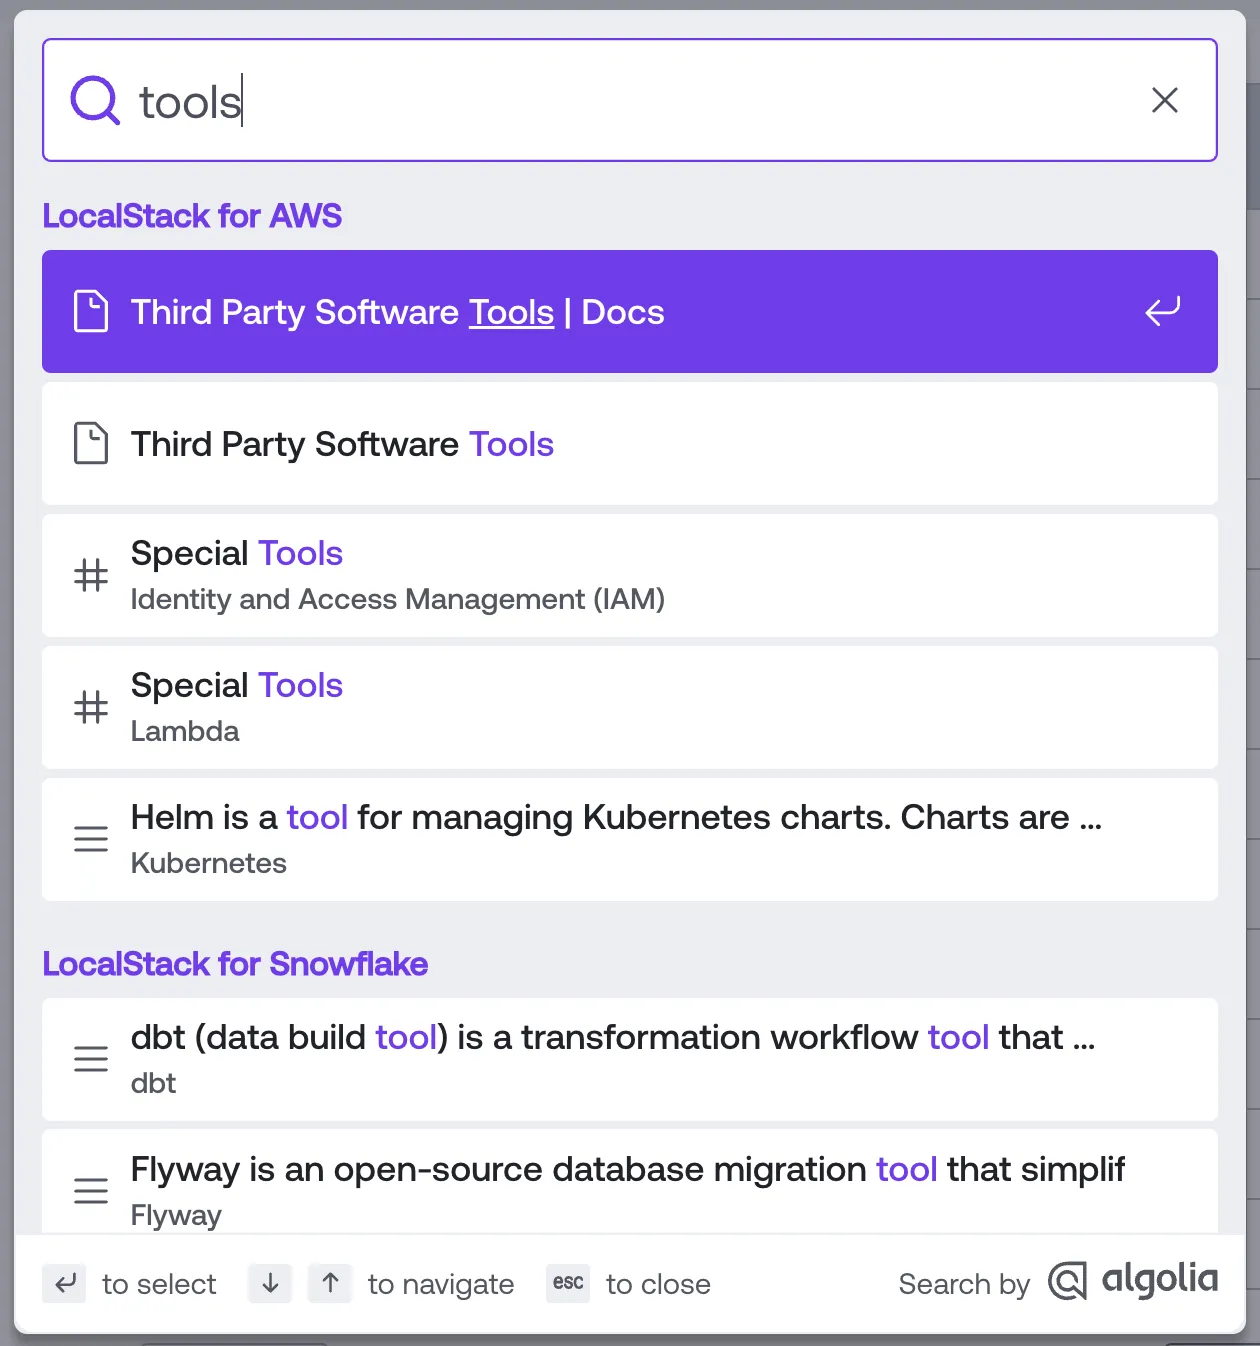Click the Algolia logo in the footer
This screenshot has height=1346, width=1260.
1131,1281
